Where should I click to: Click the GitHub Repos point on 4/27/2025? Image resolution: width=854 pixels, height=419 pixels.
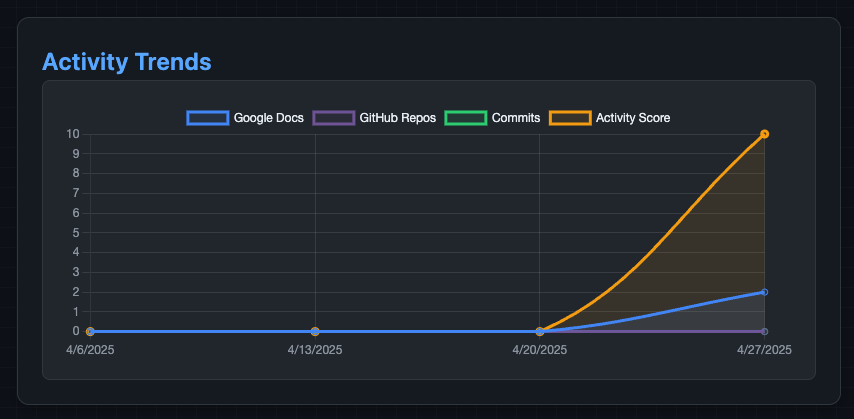(x=764, y=331)
